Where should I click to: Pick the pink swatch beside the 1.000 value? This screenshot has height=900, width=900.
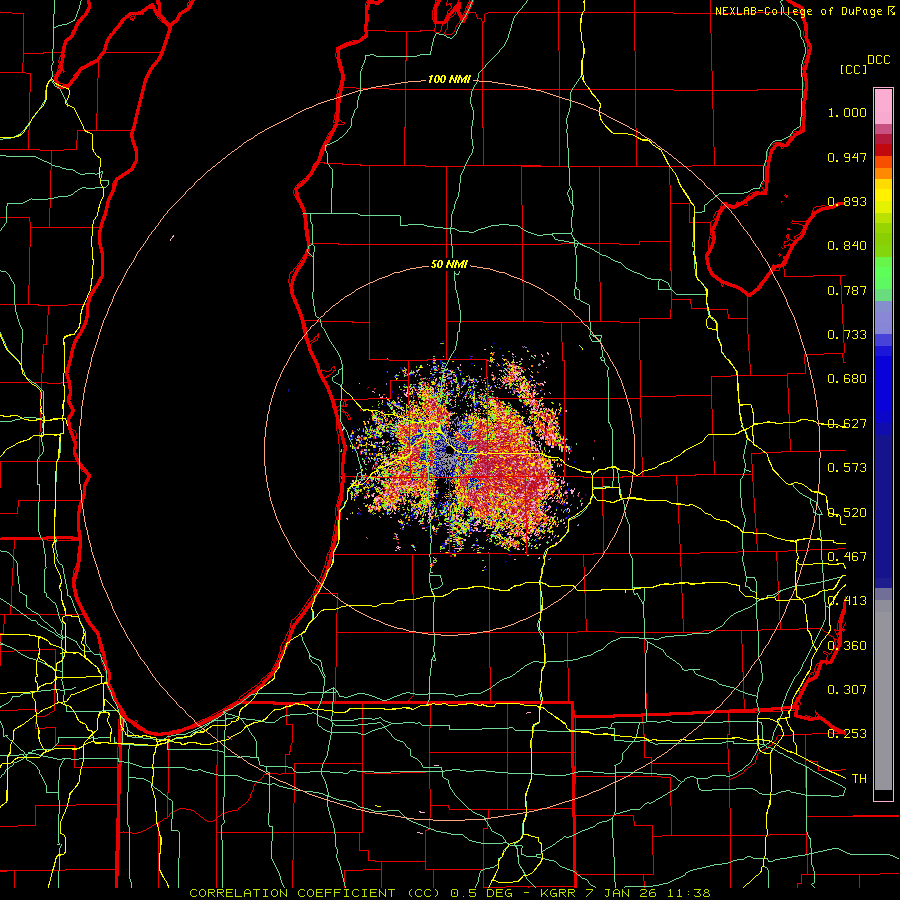pyautogui.click(x=883, y=109)
